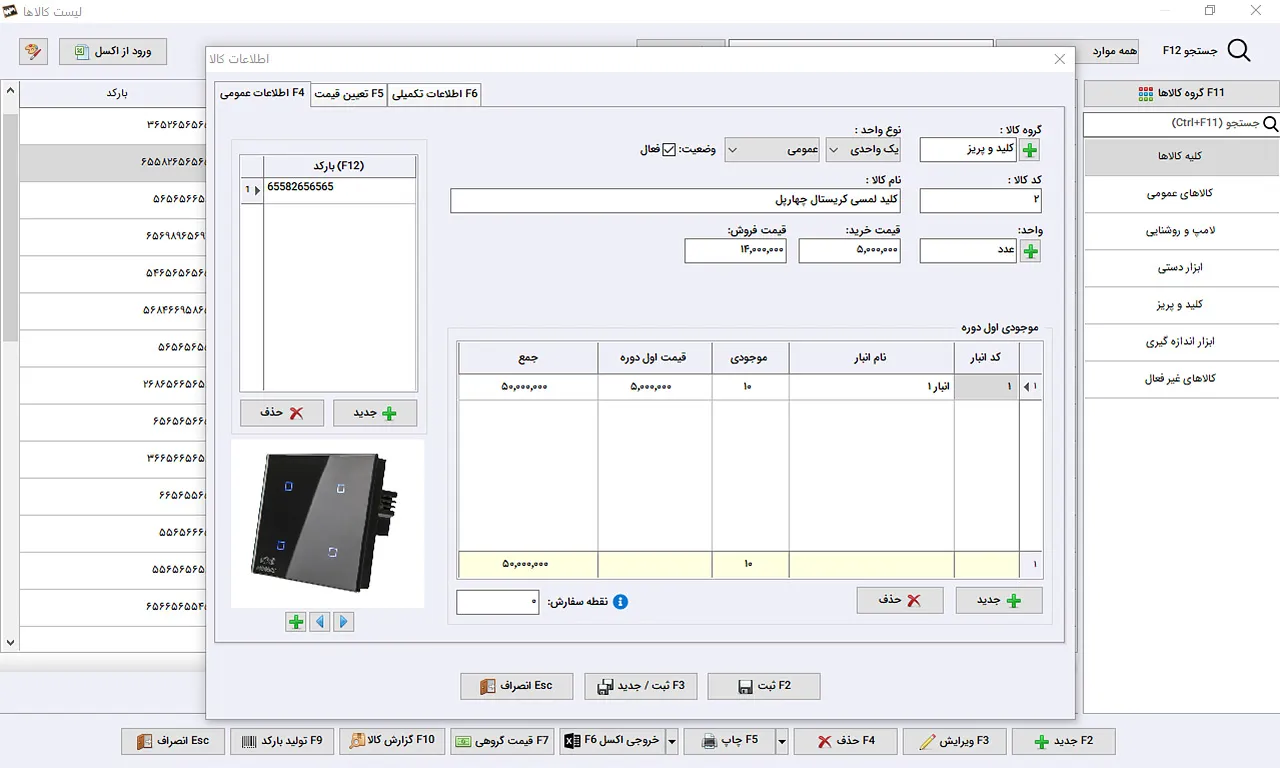Create new item with F2 جدید button

click(1063, 741)
